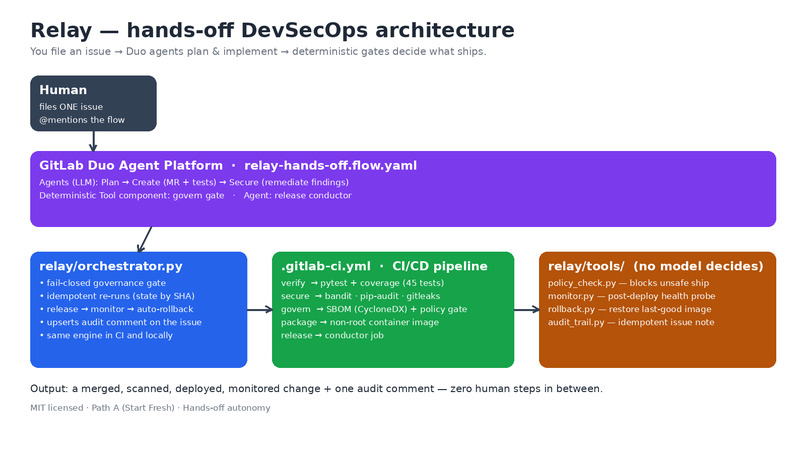
Task: Click 'release → conductor job' line
Action: [x=332, y=335]
